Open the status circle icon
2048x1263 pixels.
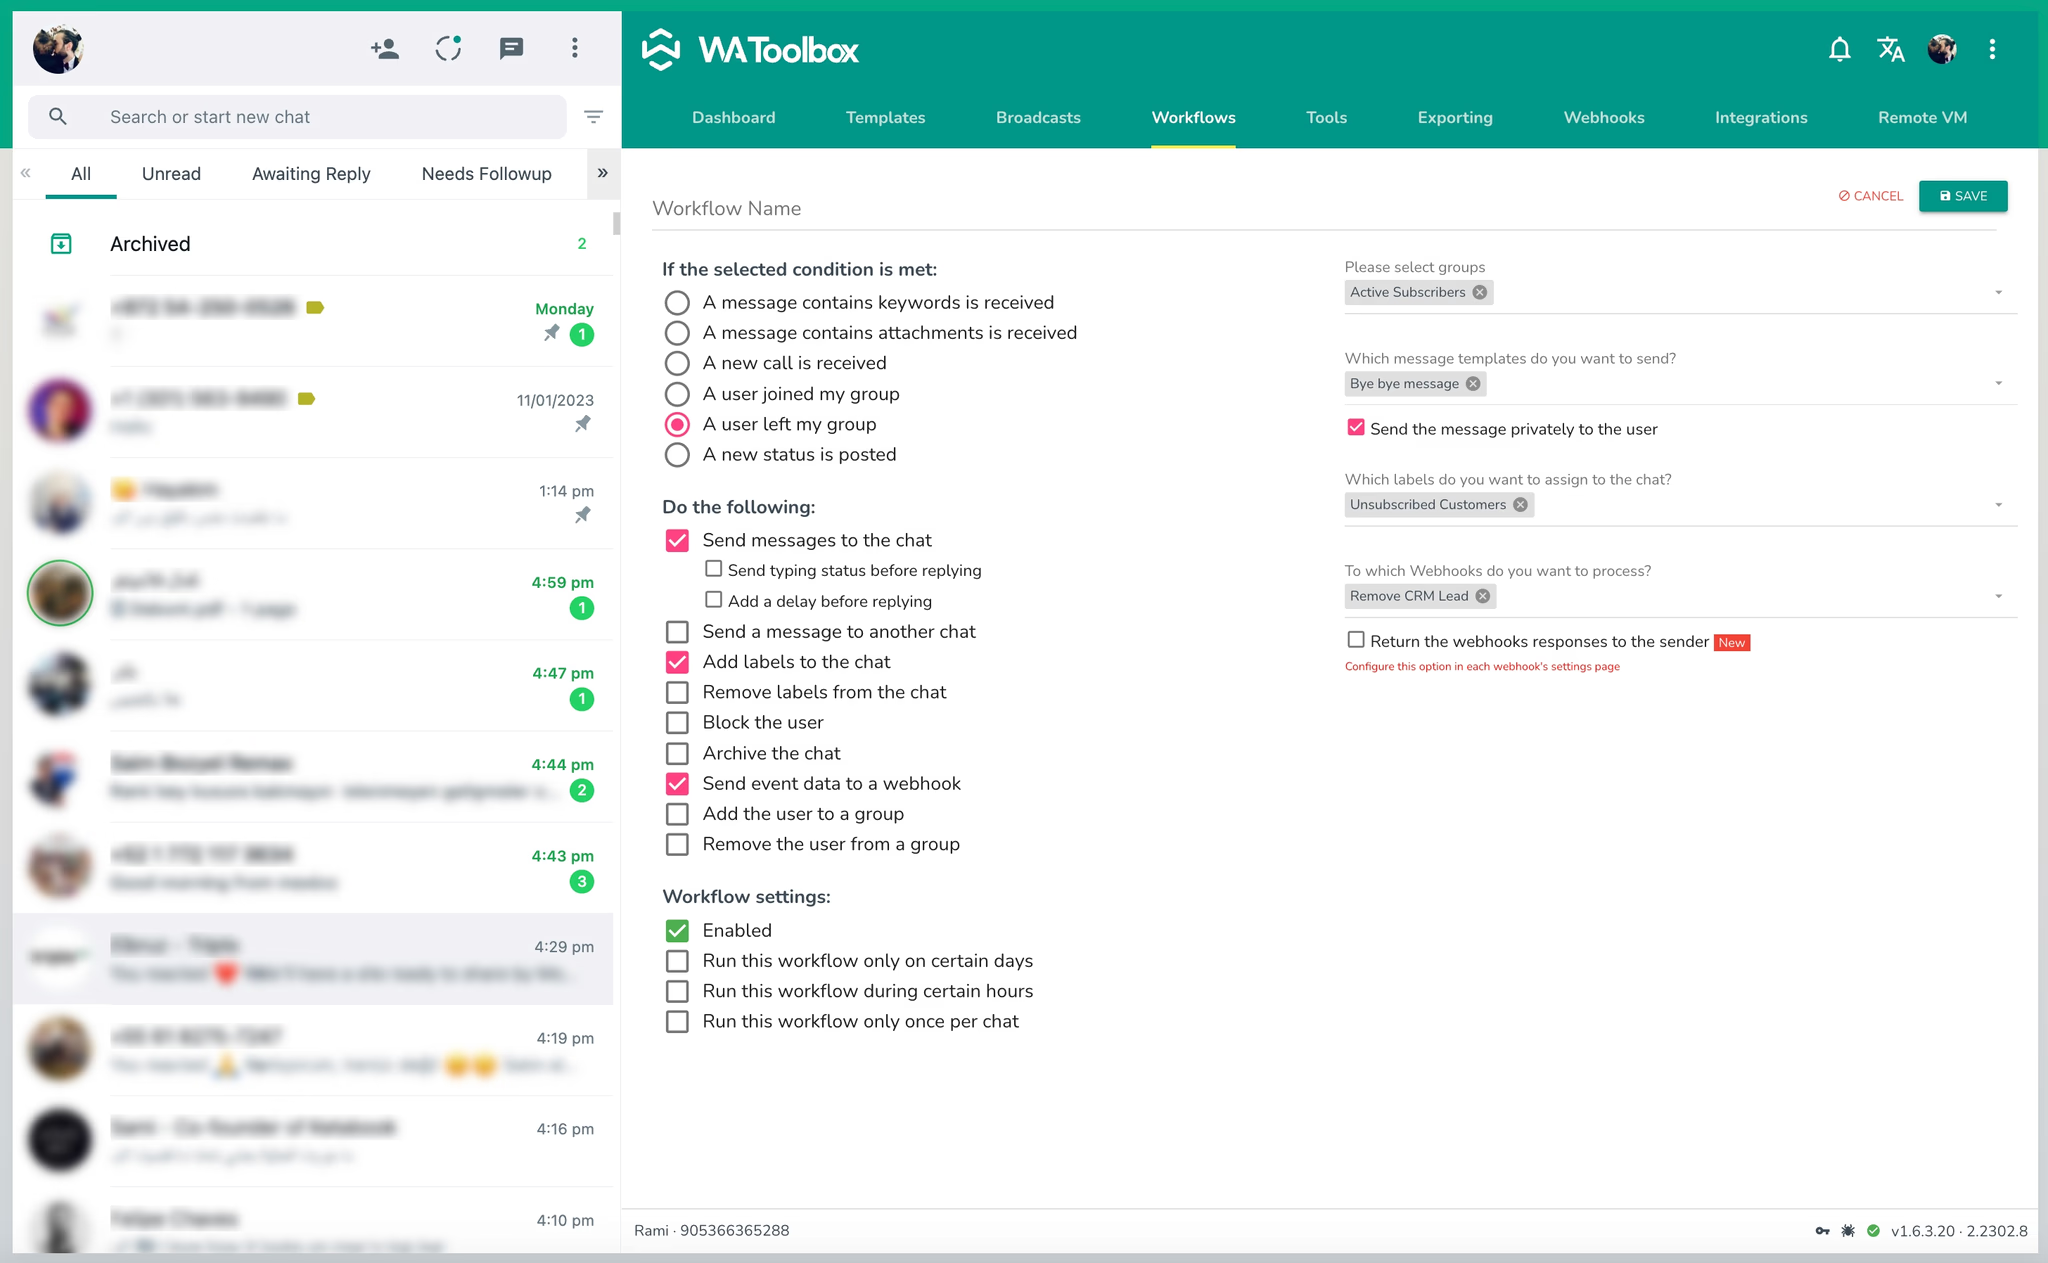coord(448,48)
